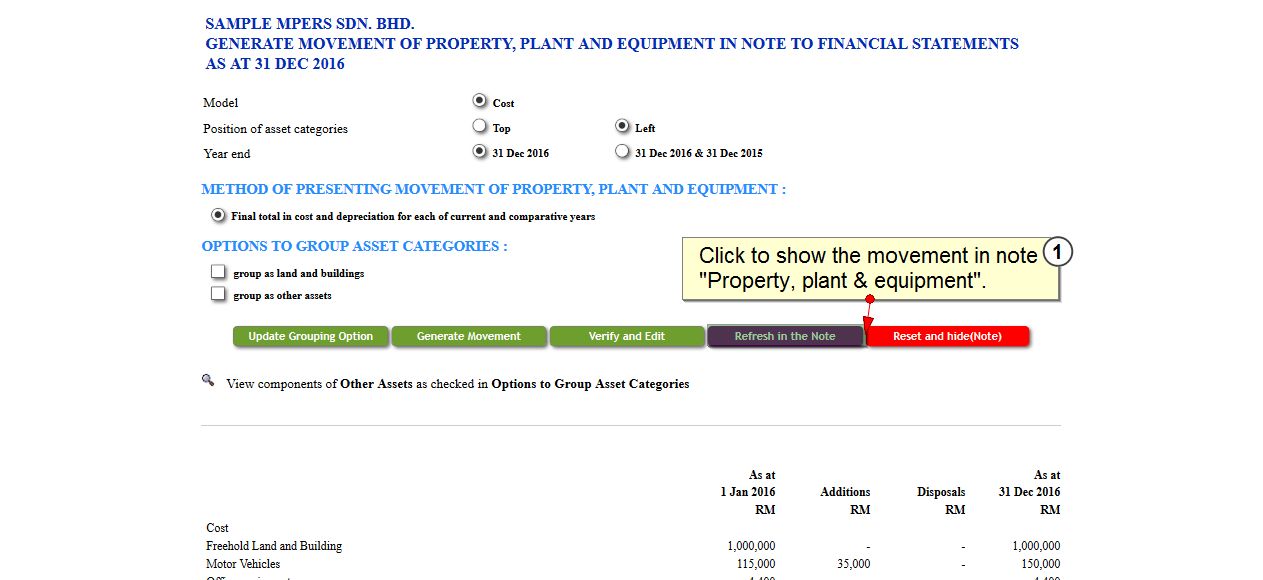Click the numbered step 1 circle badge
The image size is (1263, 580).
point(1057,253)
